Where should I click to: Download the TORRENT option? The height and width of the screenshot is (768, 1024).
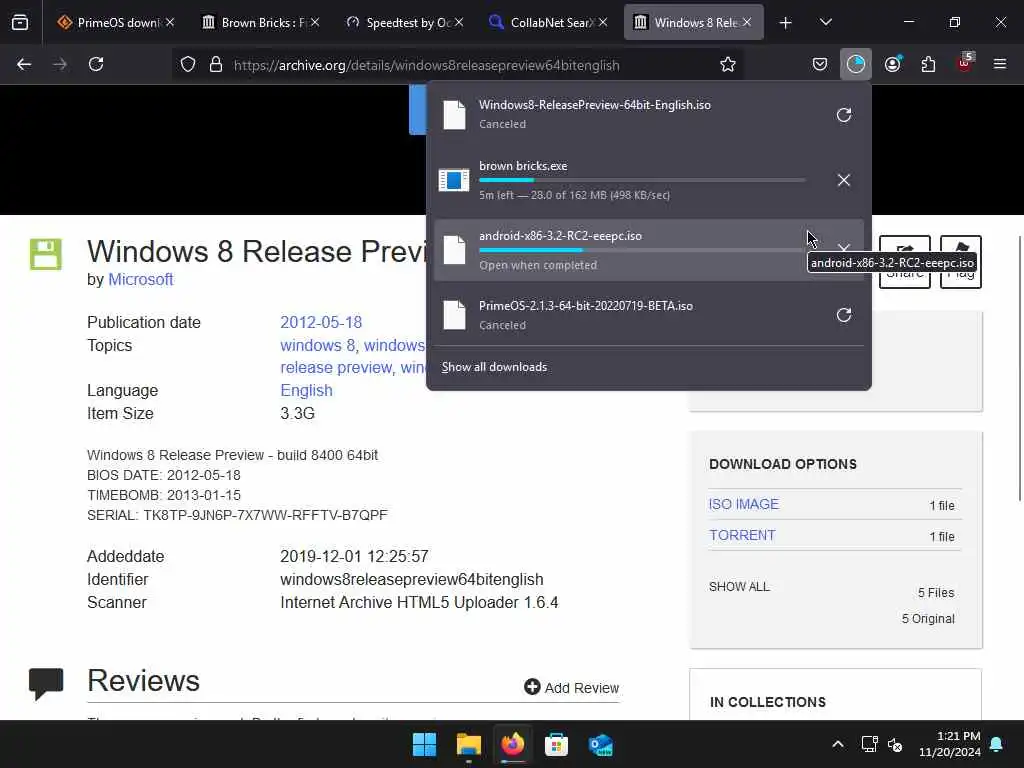click(743, 535)
